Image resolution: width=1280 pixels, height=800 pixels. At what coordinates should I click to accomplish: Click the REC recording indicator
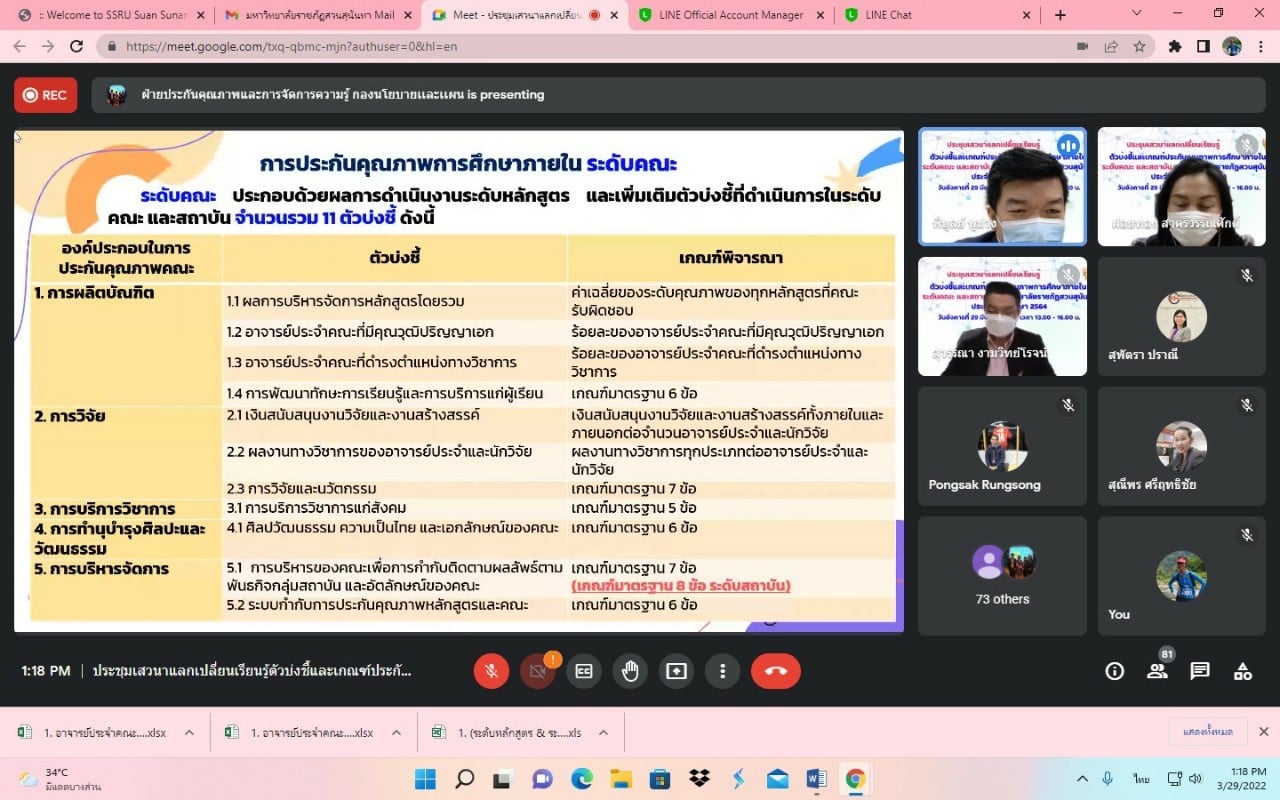45,95
